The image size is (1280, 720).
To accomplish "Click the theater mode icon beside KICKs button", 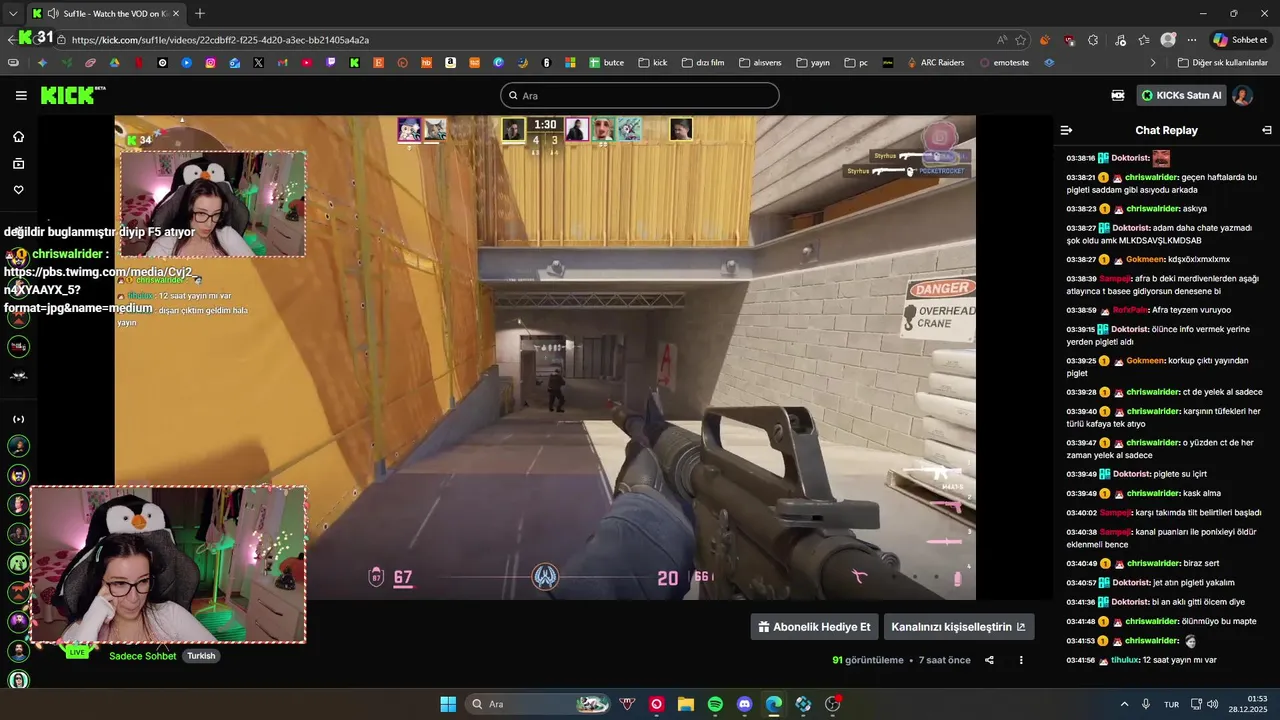I will click(1118, 95).
